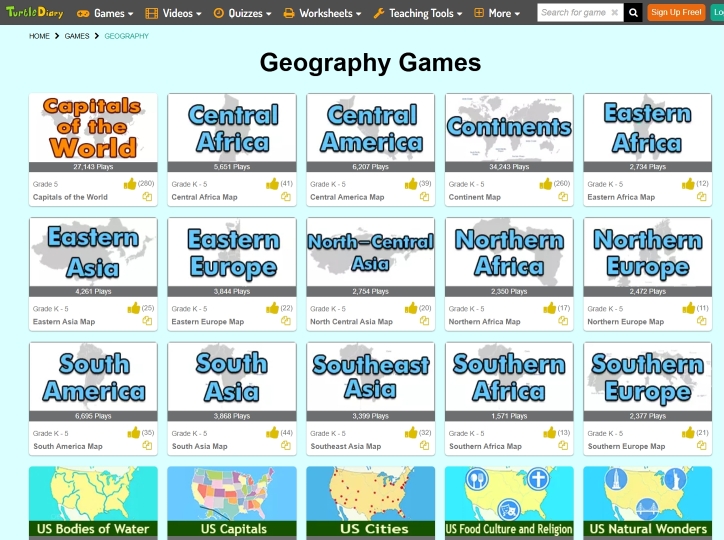Image resolution: width=724 pixels, height=540 pixels.
Task: Click thumbs-up on Continent Map
Action: pos(546,184)
